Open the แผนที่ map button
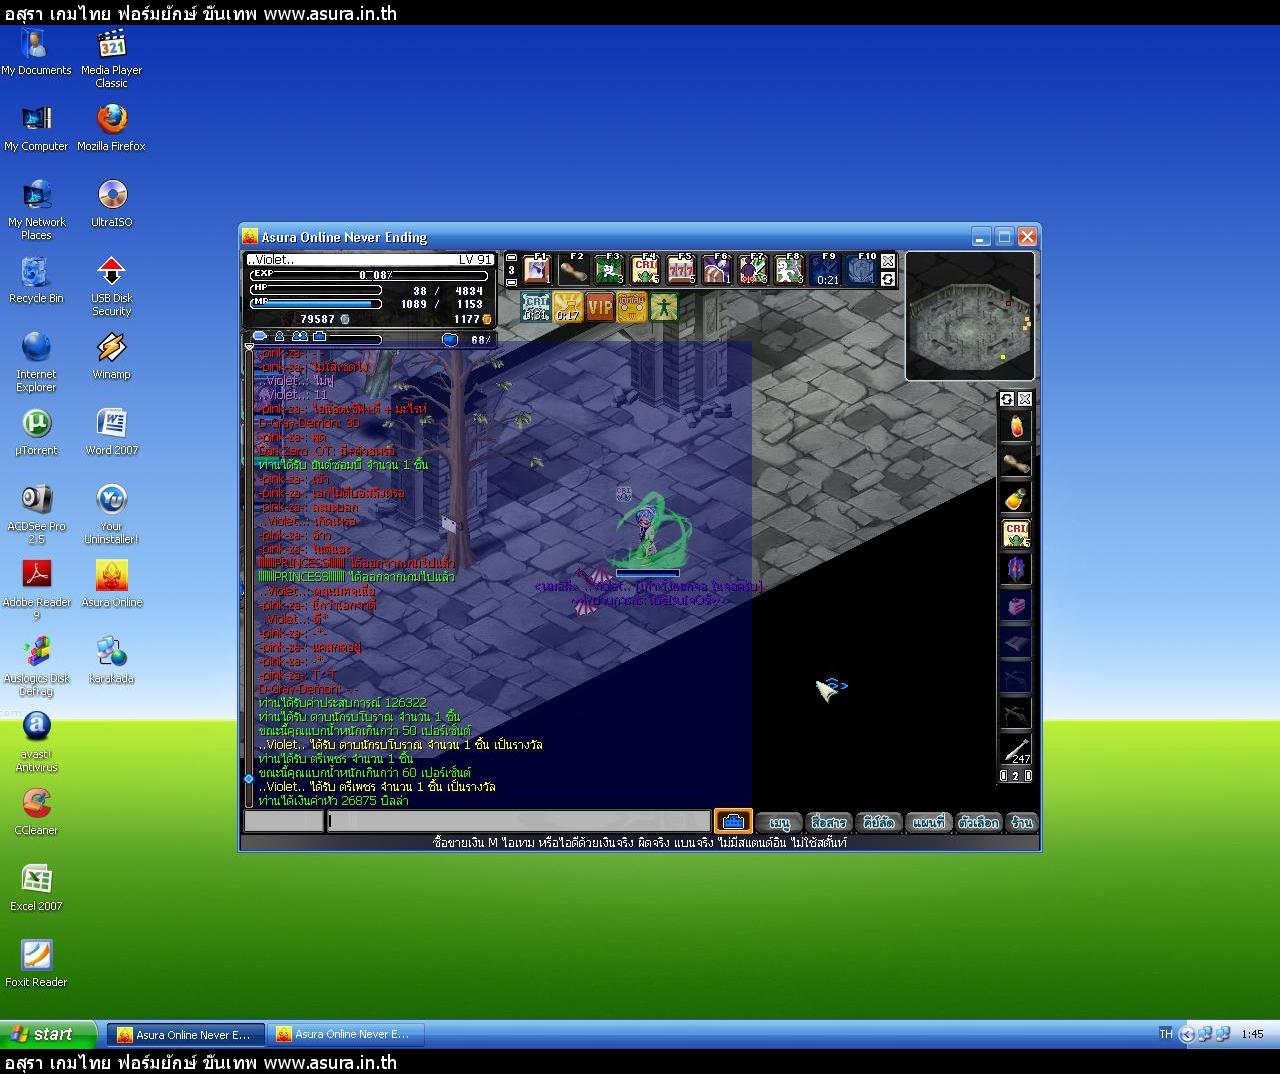 click(x=928, y=822)
